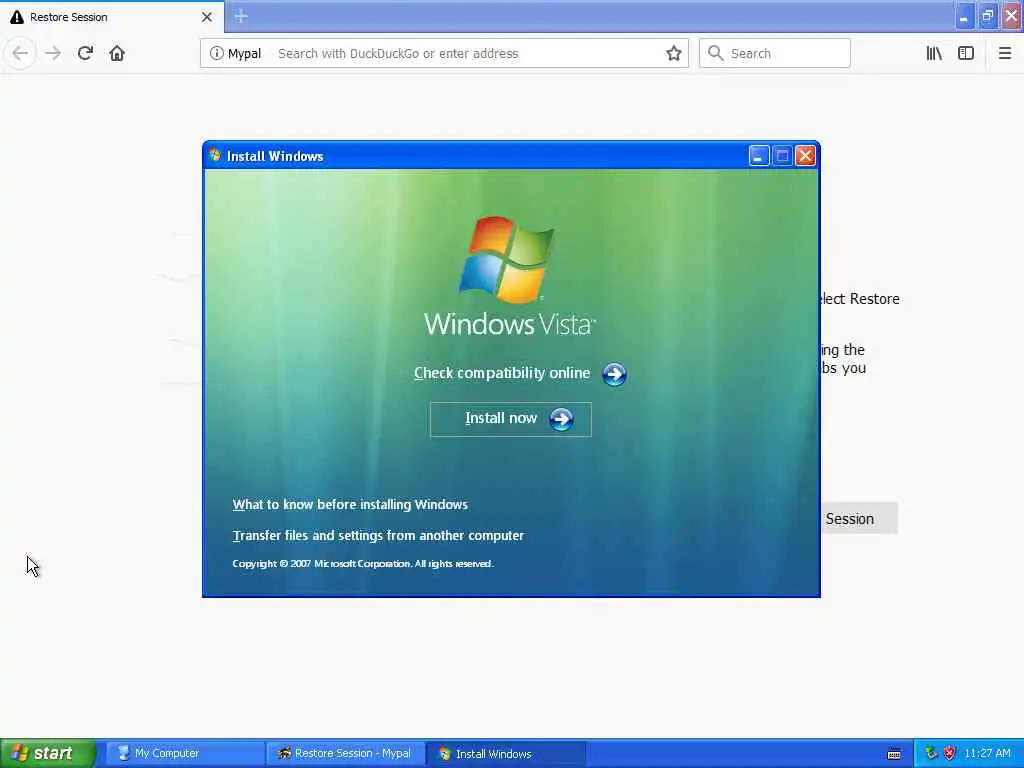Open the browser hamburger menu
Image resolution: width=1024 pixels, height=768 pixels.
coord(1004,53)
